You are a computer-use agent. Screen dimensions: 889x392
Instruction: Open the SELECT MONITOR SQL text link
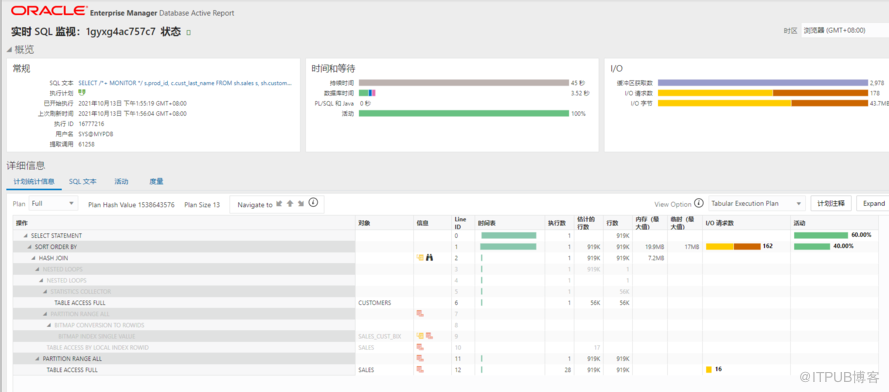185,83
